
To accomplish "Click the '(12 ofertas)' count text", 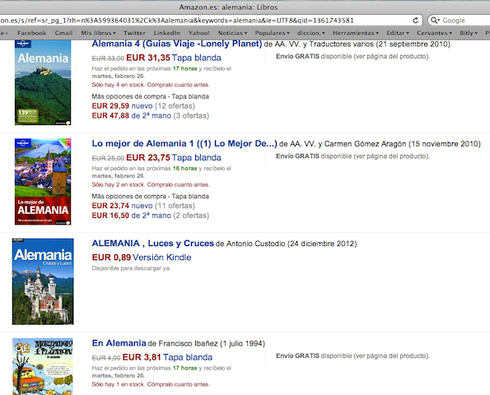I will pyautogui.click(x=175, y=106).
